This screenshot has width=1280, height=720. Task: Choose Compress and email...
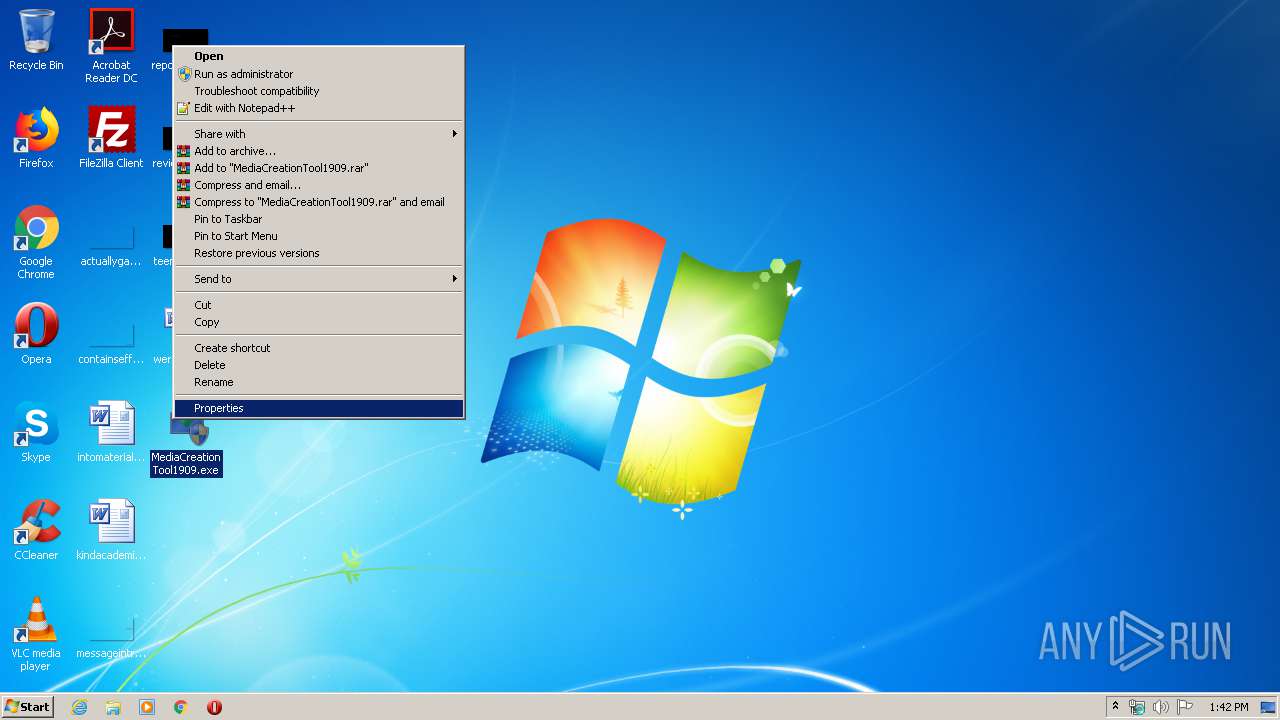[x=319, y=185]
